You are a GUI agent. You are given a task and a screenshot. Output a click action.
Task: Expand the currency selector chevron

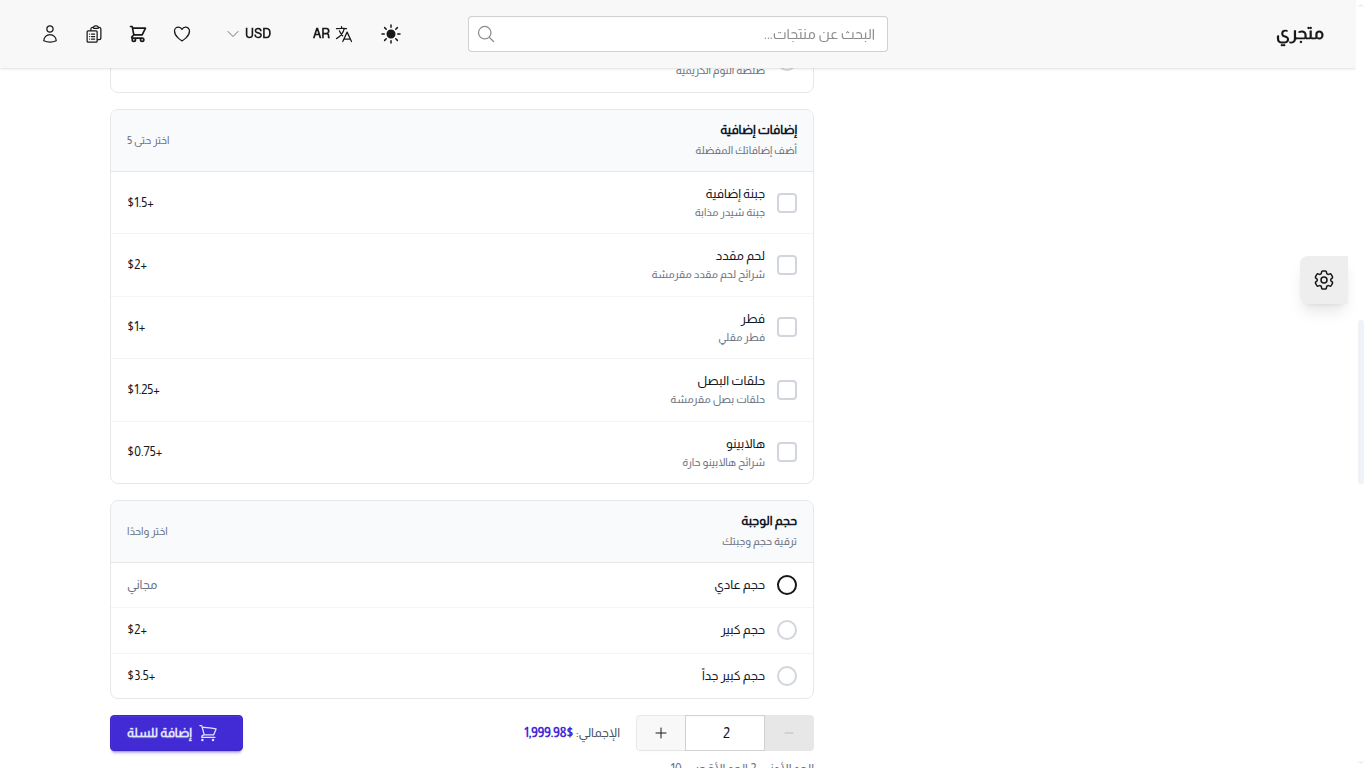[x=231, y=33]
